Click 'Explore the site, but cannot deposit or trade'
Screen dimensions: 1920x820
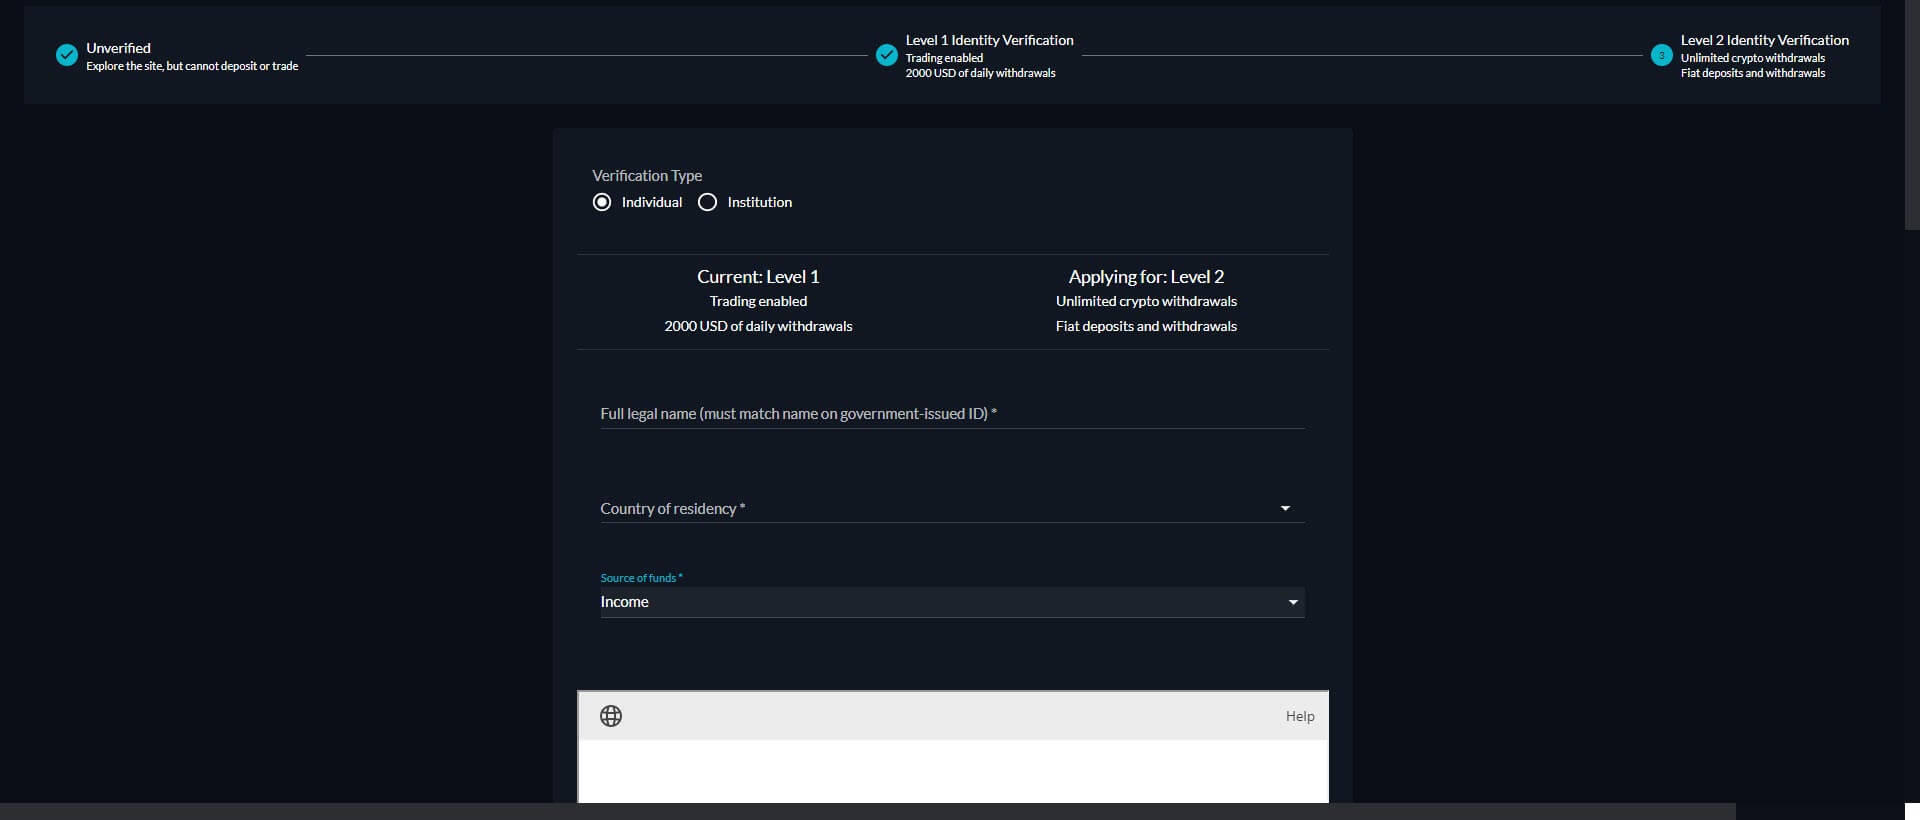(x=192, y=66)
